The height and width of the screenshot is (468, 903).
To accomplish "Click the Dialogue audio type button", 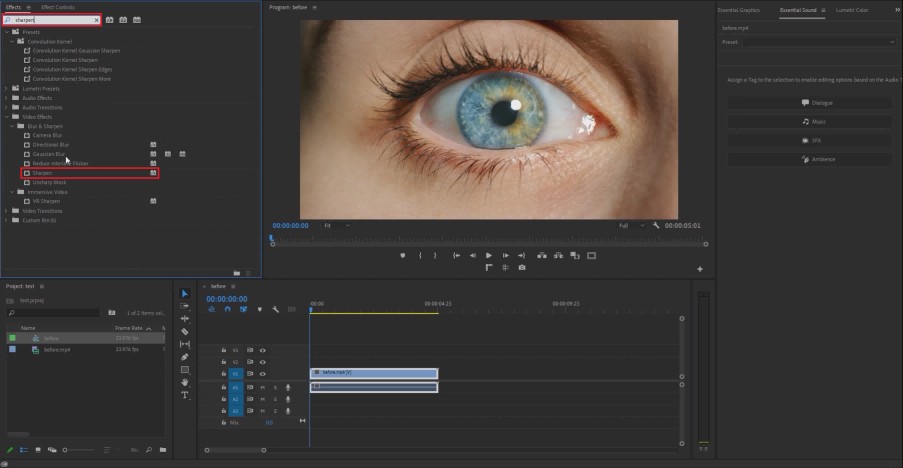I will click(x=810, y=103).
